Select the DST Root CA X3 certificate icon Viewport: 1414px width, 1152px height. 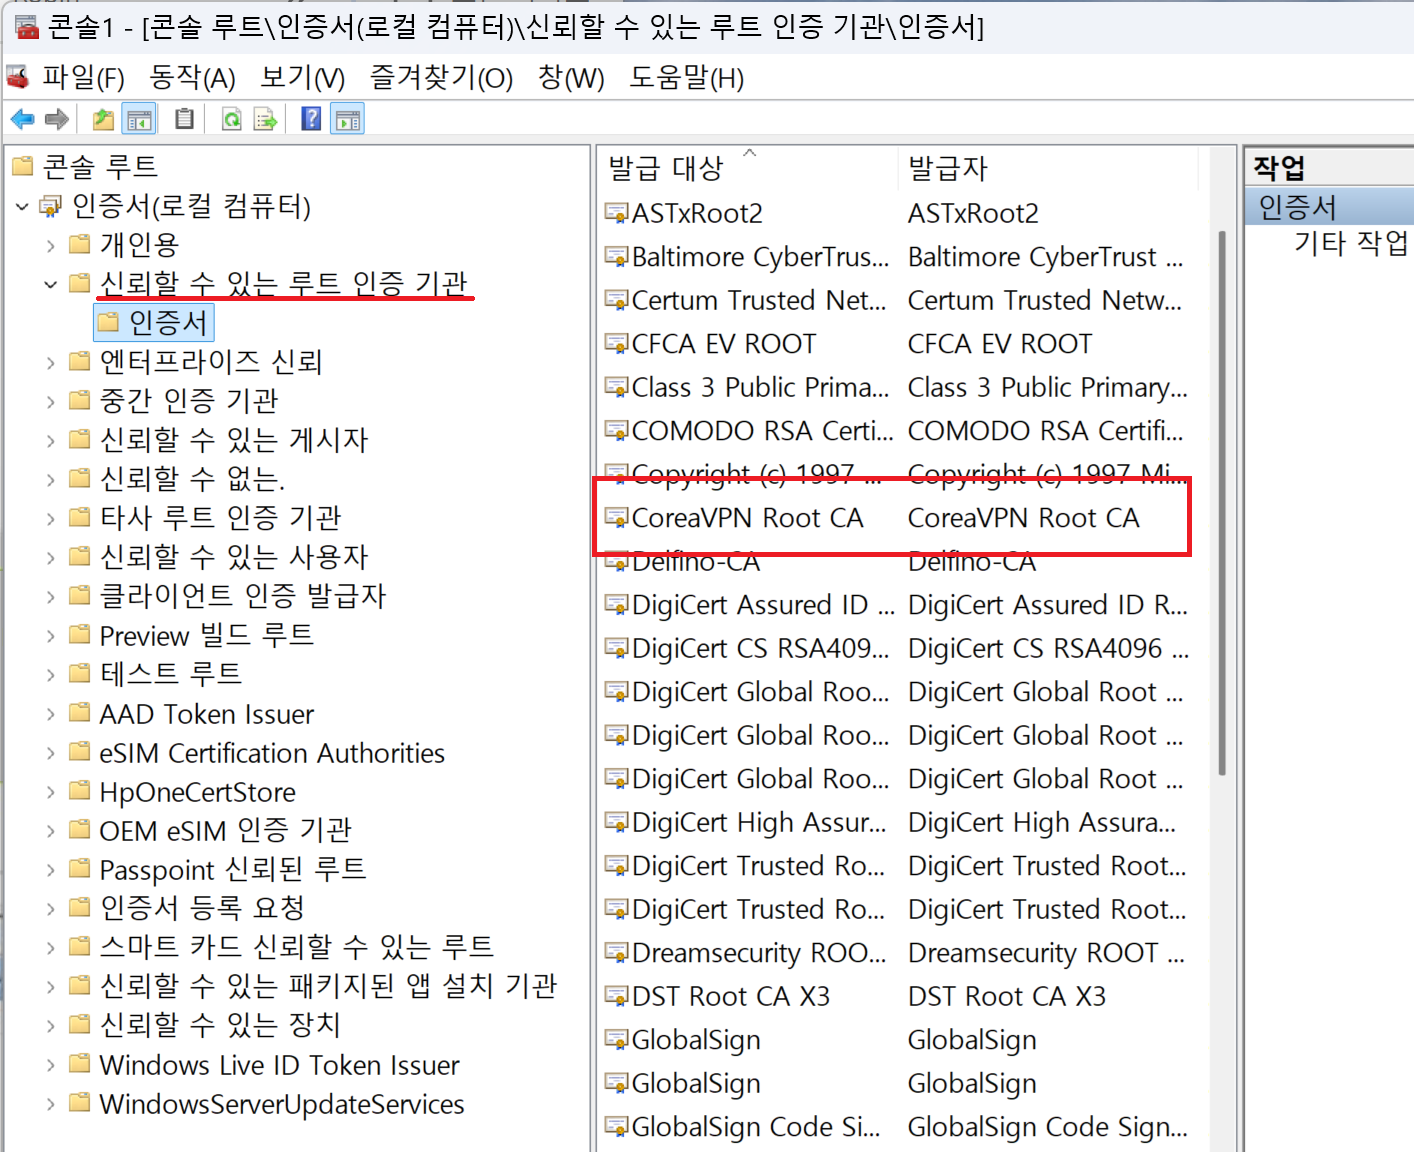pyautogui.click(x=616, y=996)
